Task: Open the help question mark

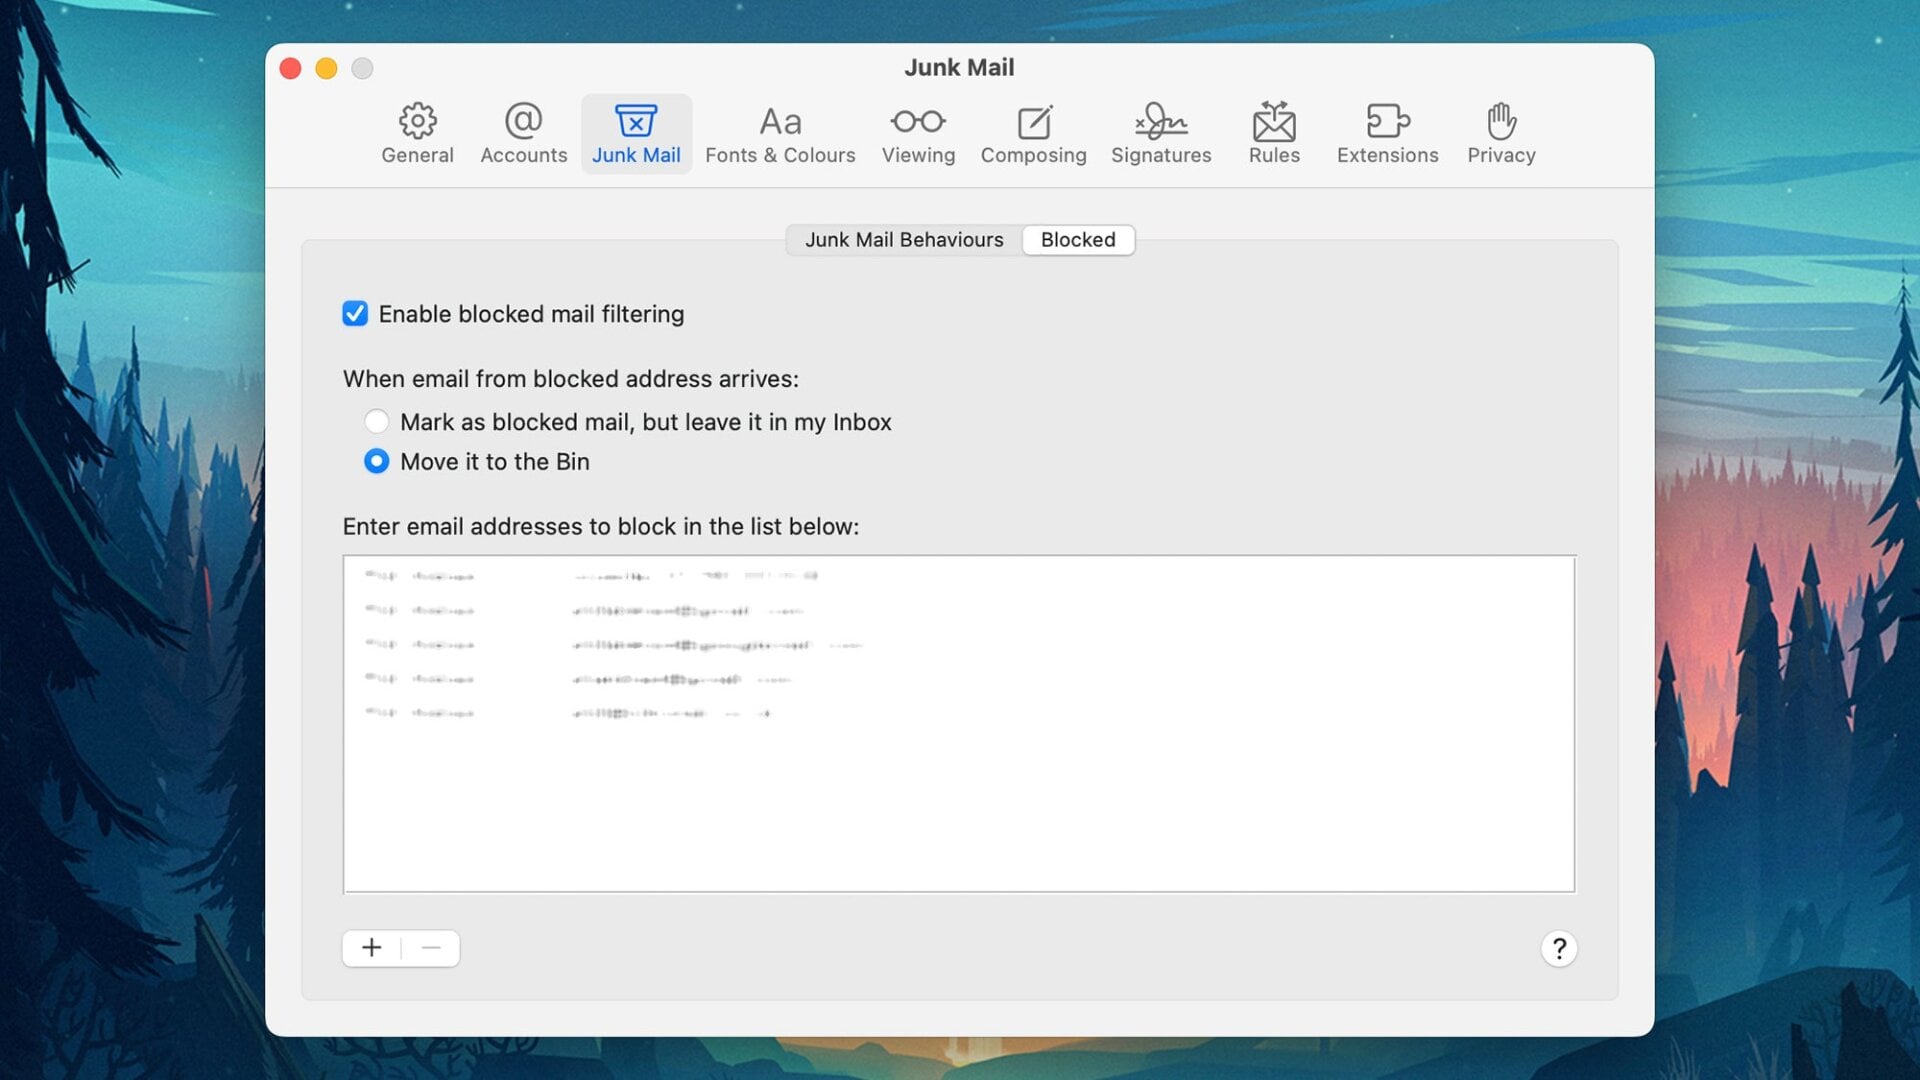Action: tap(1559, 948)
